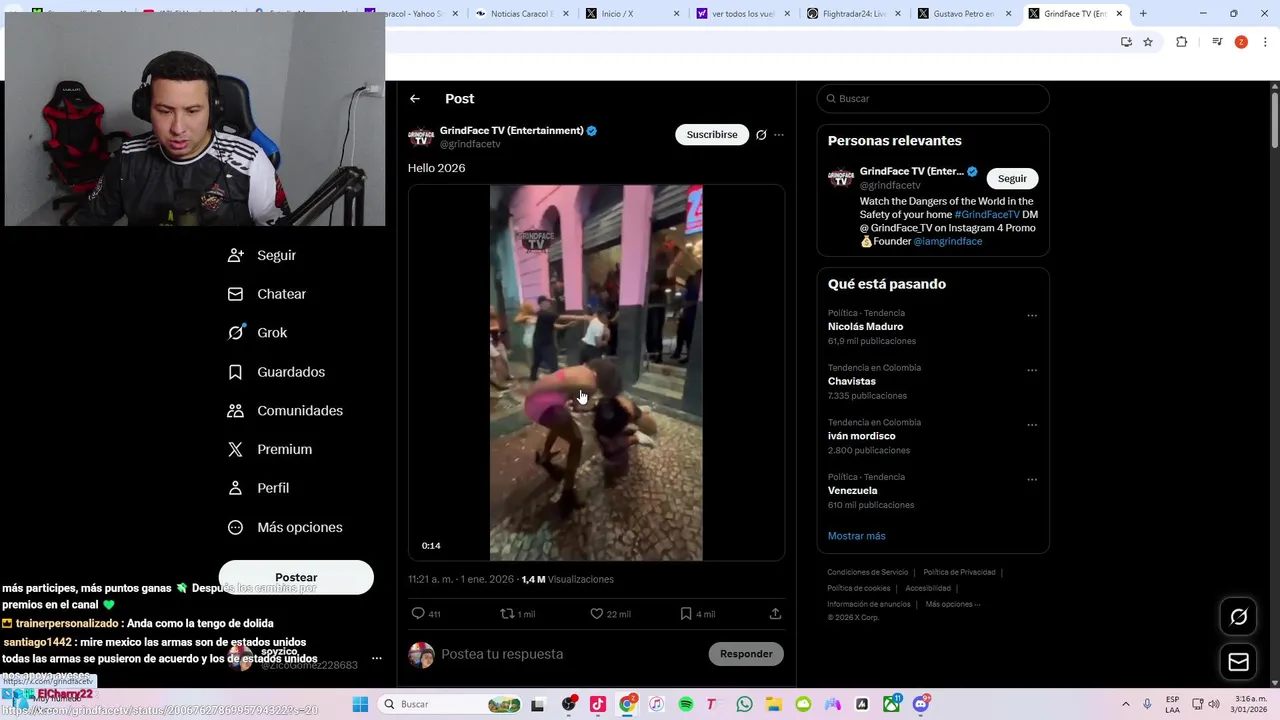
Task: Open Premium in the sidebar
Action: point(271,450)
